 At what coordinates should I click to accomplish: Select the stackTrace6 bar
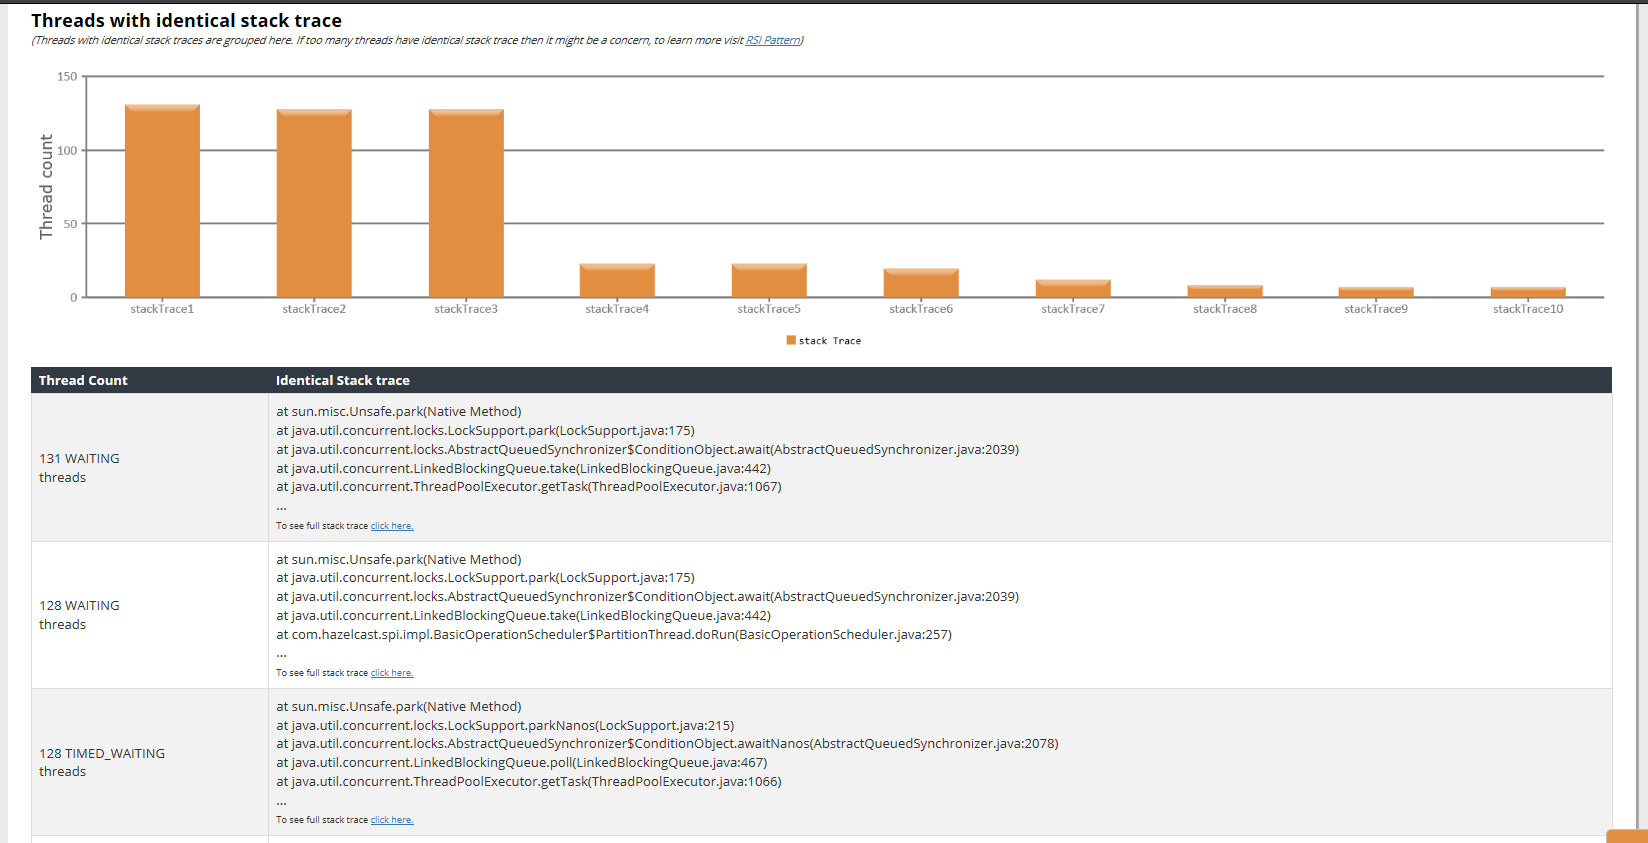click(x=921, y=283)
